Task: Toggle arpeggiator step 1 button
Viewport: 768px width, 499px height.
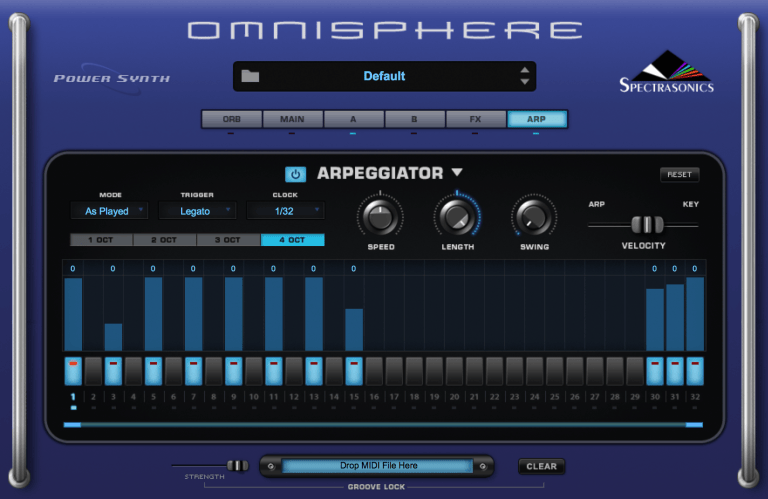Action: 73,371
